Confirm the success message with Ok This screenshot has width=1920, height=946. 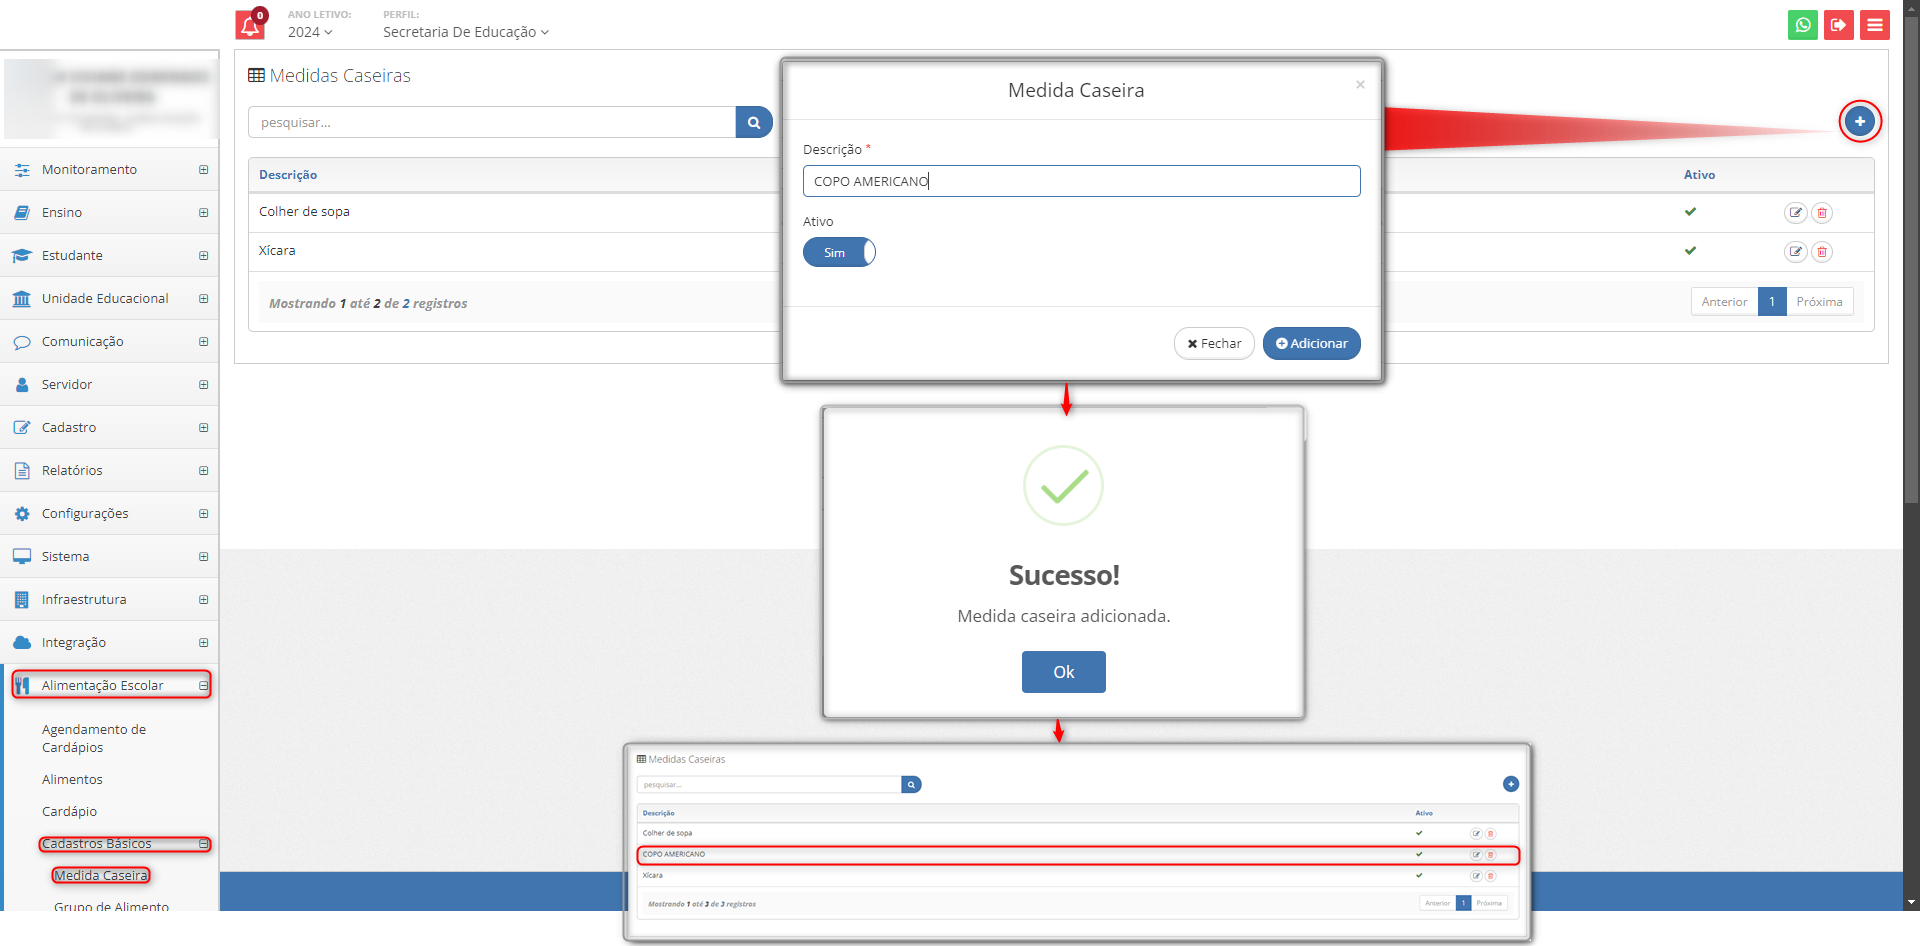(x=1063, y=672)
